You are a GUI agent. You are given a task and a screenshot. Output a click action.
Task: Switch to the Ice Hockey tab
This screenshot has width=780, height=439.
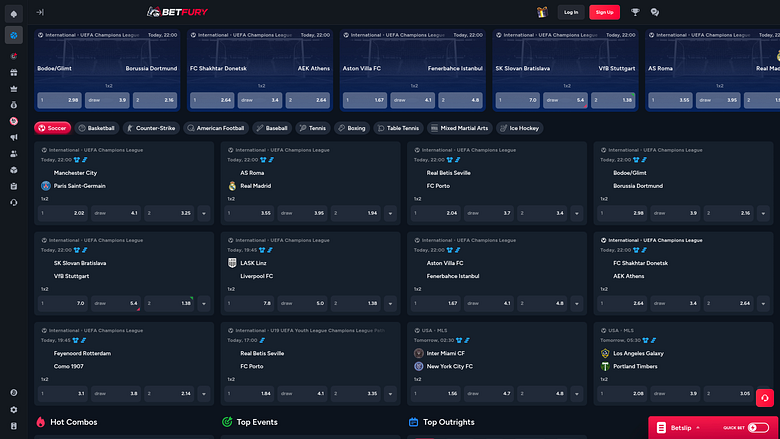519,128
